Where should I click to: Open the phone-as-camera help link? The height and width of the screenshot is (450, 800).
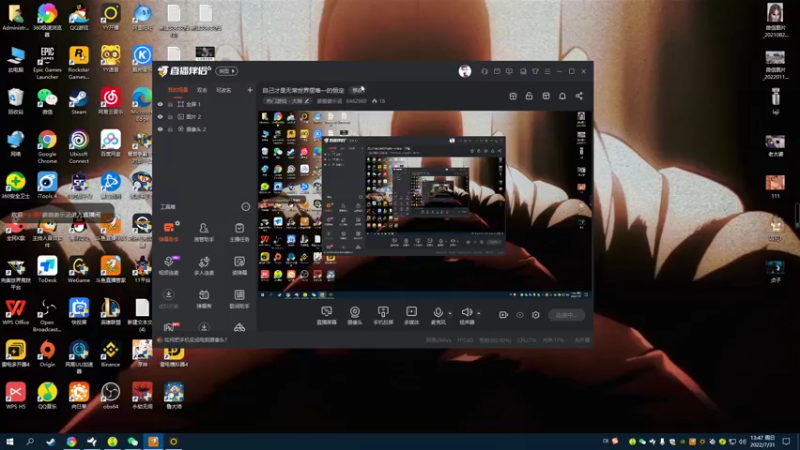[195, 340]
